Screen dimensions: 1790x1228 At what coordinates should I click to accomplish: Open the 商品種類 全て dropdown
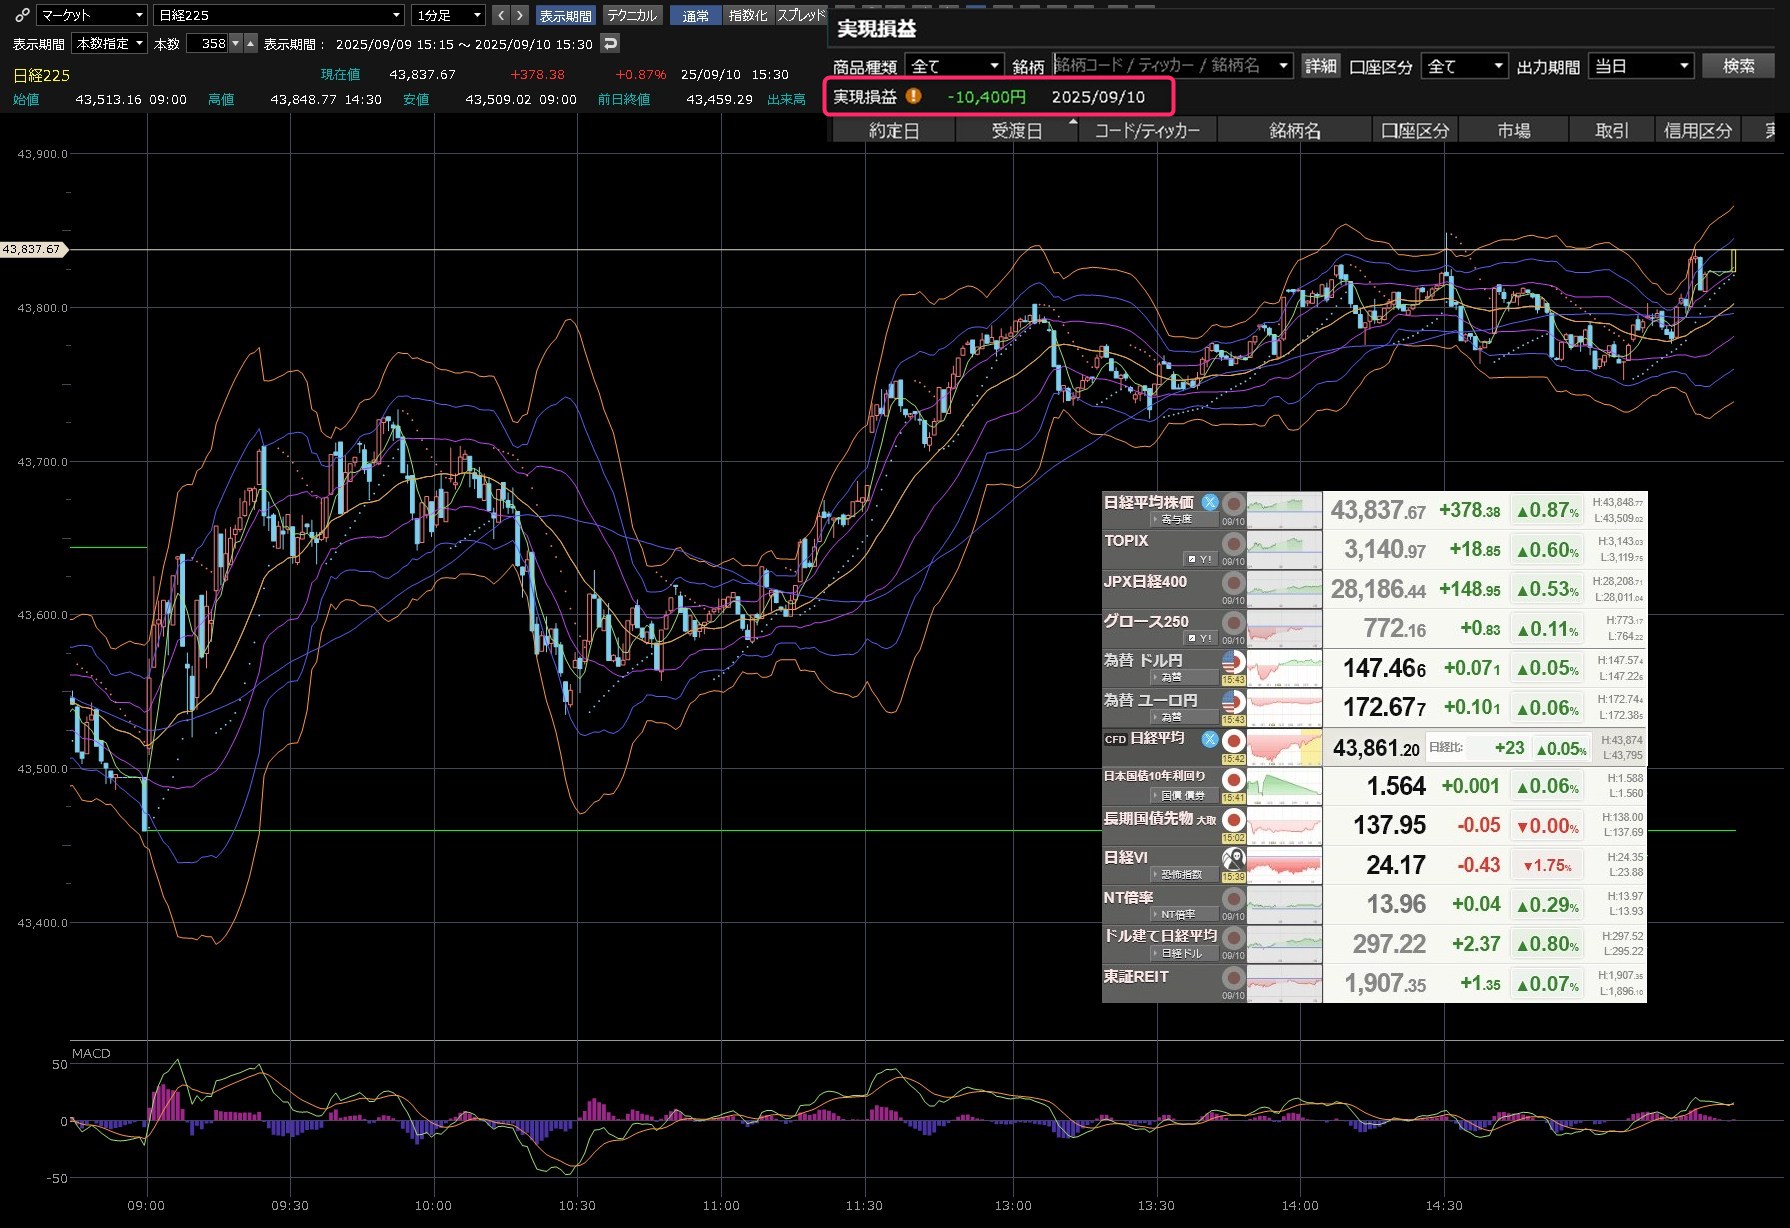954,66
